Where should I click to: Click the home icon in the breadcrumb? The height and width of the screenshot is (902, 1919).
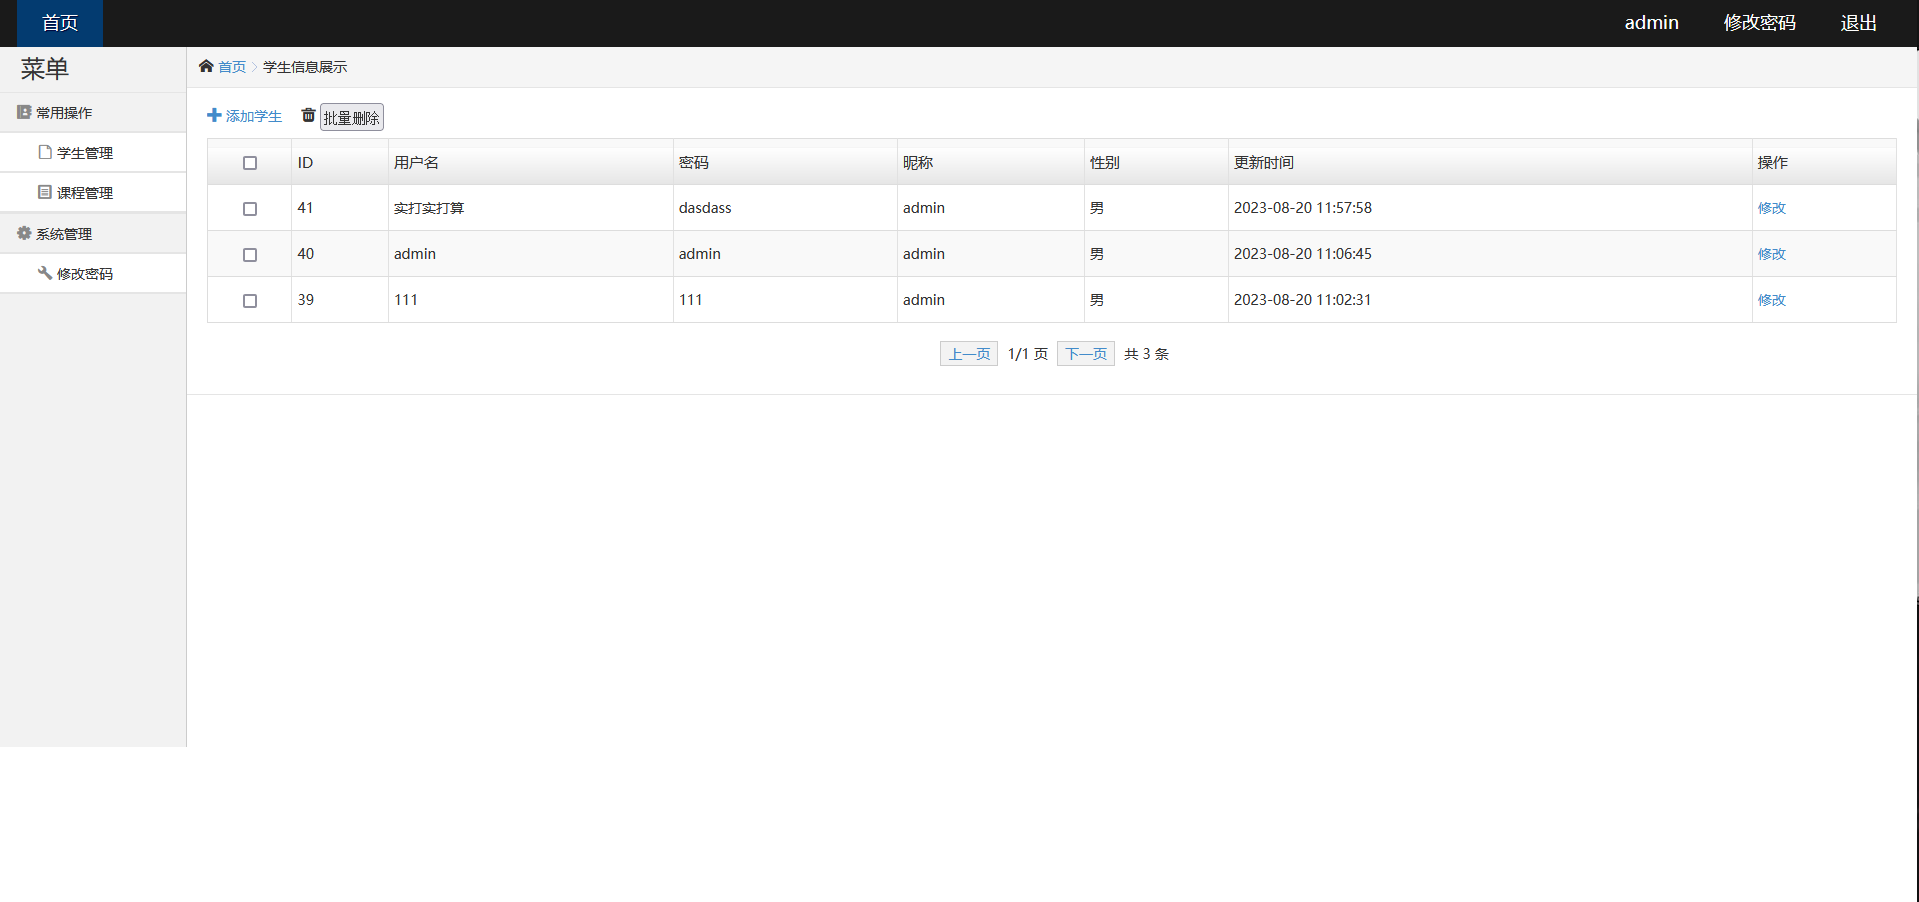coord(206,66)
